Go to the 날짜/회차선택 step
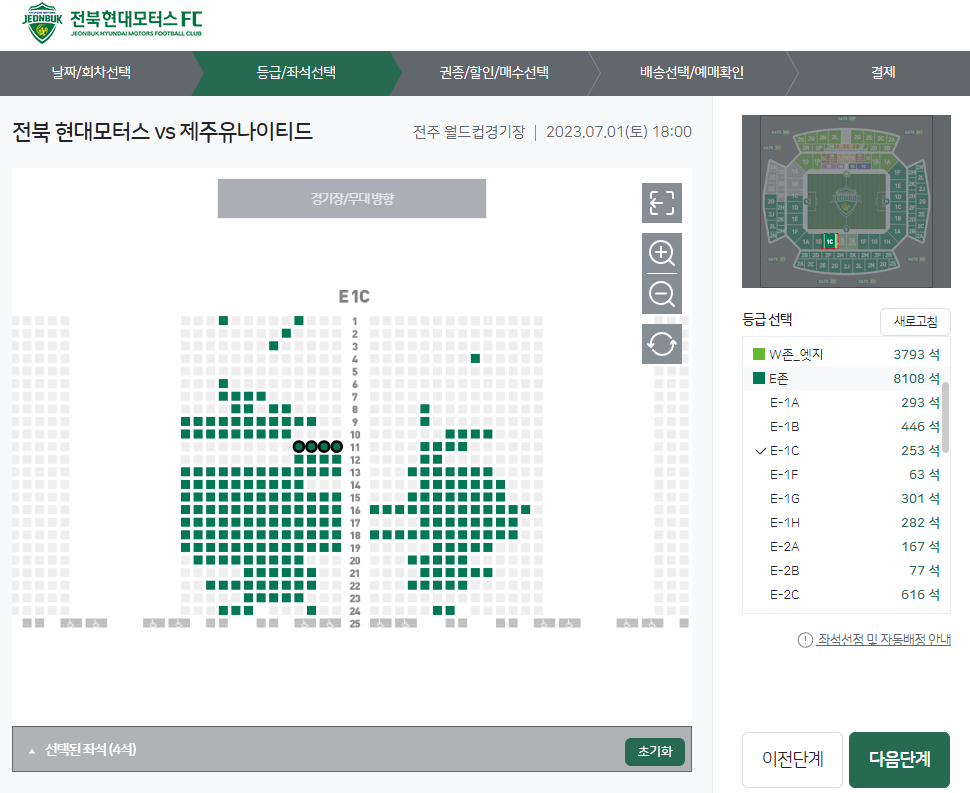Image resolution: width=970 pixels, height=793 pixels. pos(92,72)
